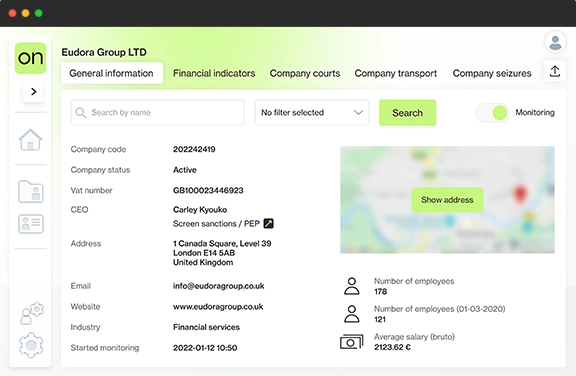This screenshot has width=576, height=376.
Task: Open the www.eudoragroup.co.uk website link
Action: point(218,307)
